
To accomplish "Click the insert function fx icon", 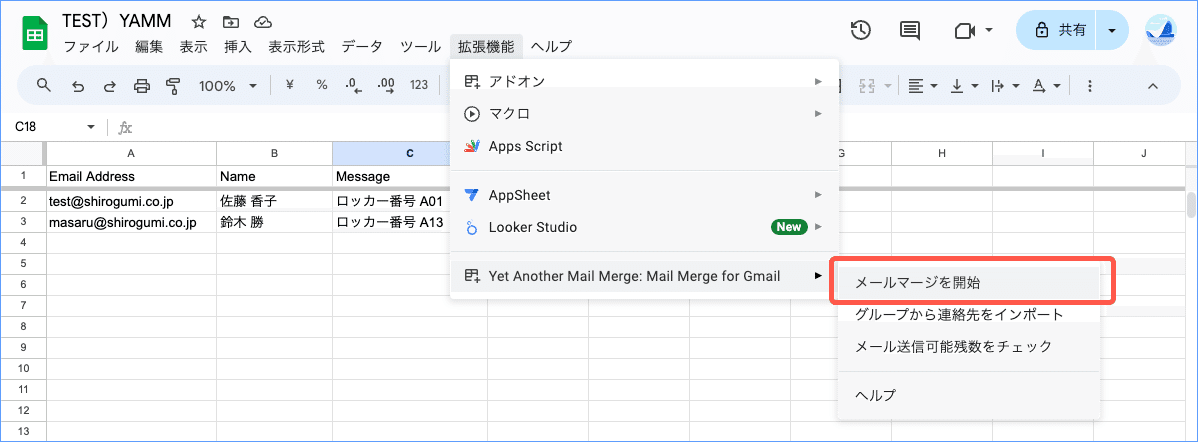I will [x=126, y=127].
